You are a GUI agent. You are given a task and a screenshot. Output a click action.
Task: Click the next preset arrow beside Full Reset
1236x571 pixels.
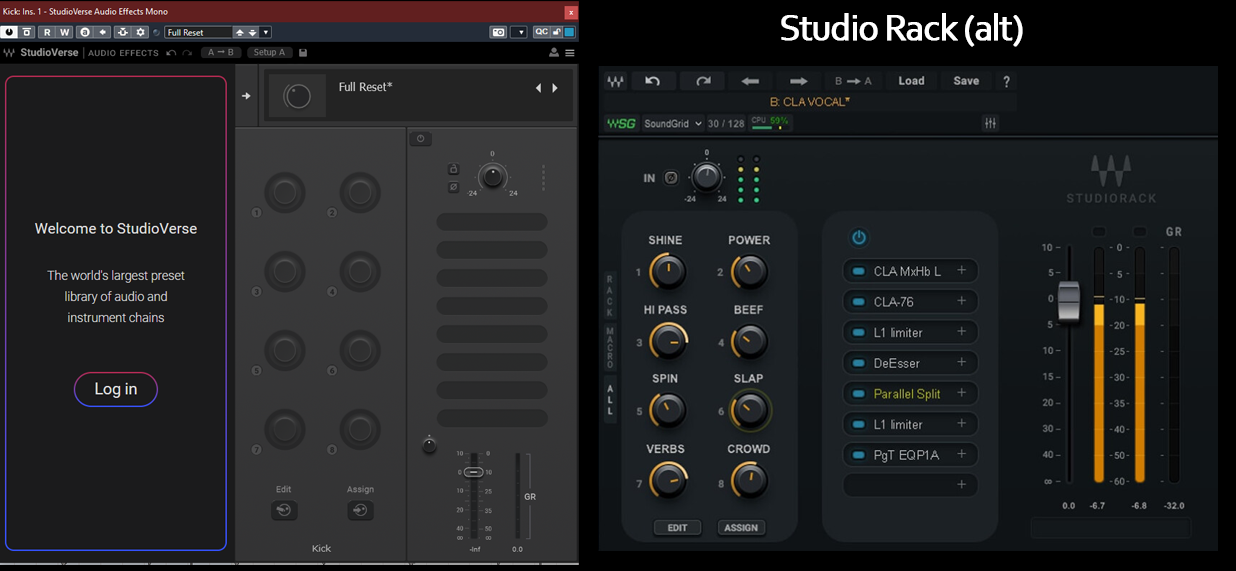(555, 88)
